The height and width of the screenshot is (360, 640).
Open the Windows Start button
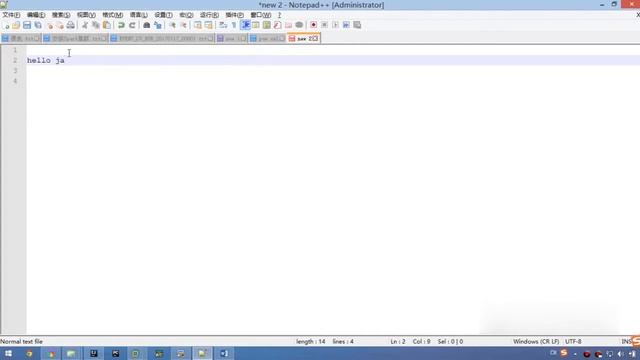click(8, 353)
